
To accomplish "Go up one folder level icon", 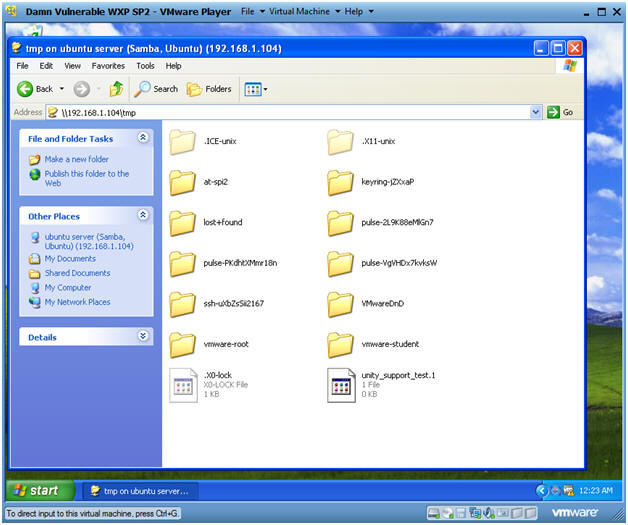I will click(x=117, y=89).
